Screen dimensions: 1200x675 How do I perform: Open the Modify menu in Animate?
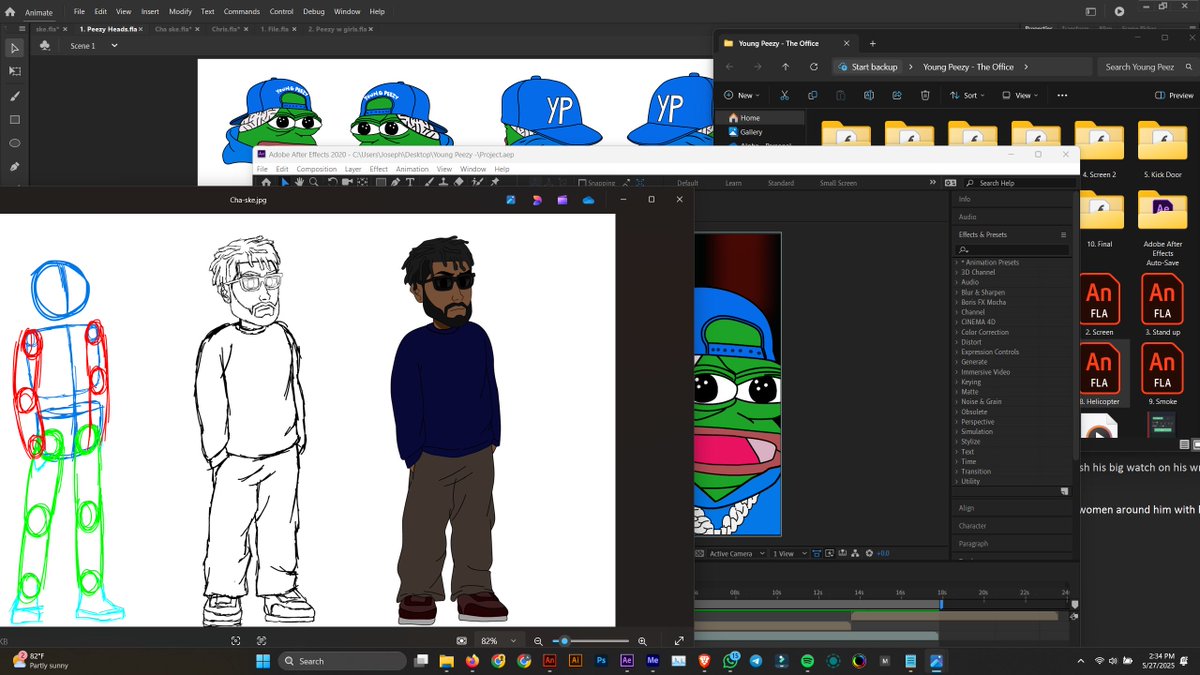(180, 11)
